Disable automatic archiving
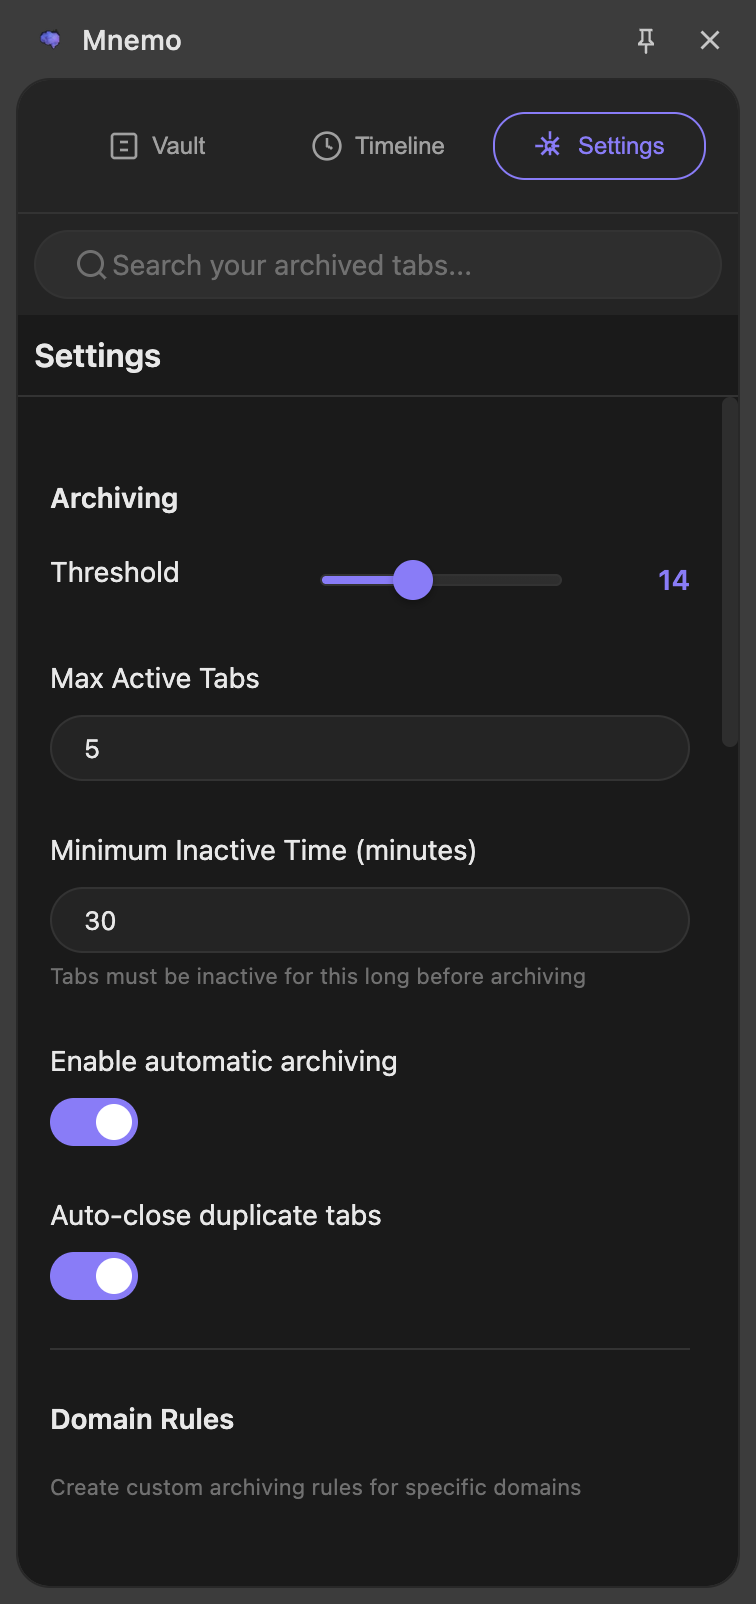 [x=94, y=1121]
